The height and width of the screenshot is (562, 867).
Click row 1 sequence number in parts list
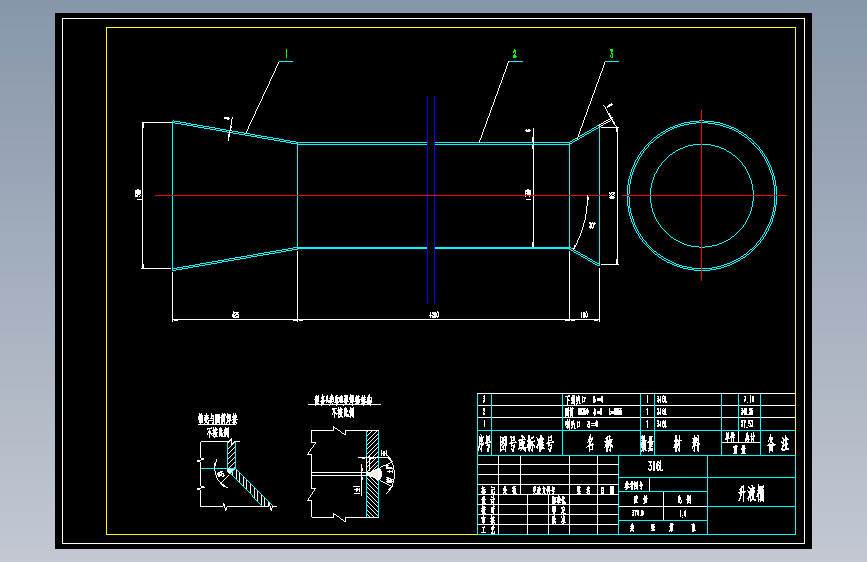[x=484, y=424]
